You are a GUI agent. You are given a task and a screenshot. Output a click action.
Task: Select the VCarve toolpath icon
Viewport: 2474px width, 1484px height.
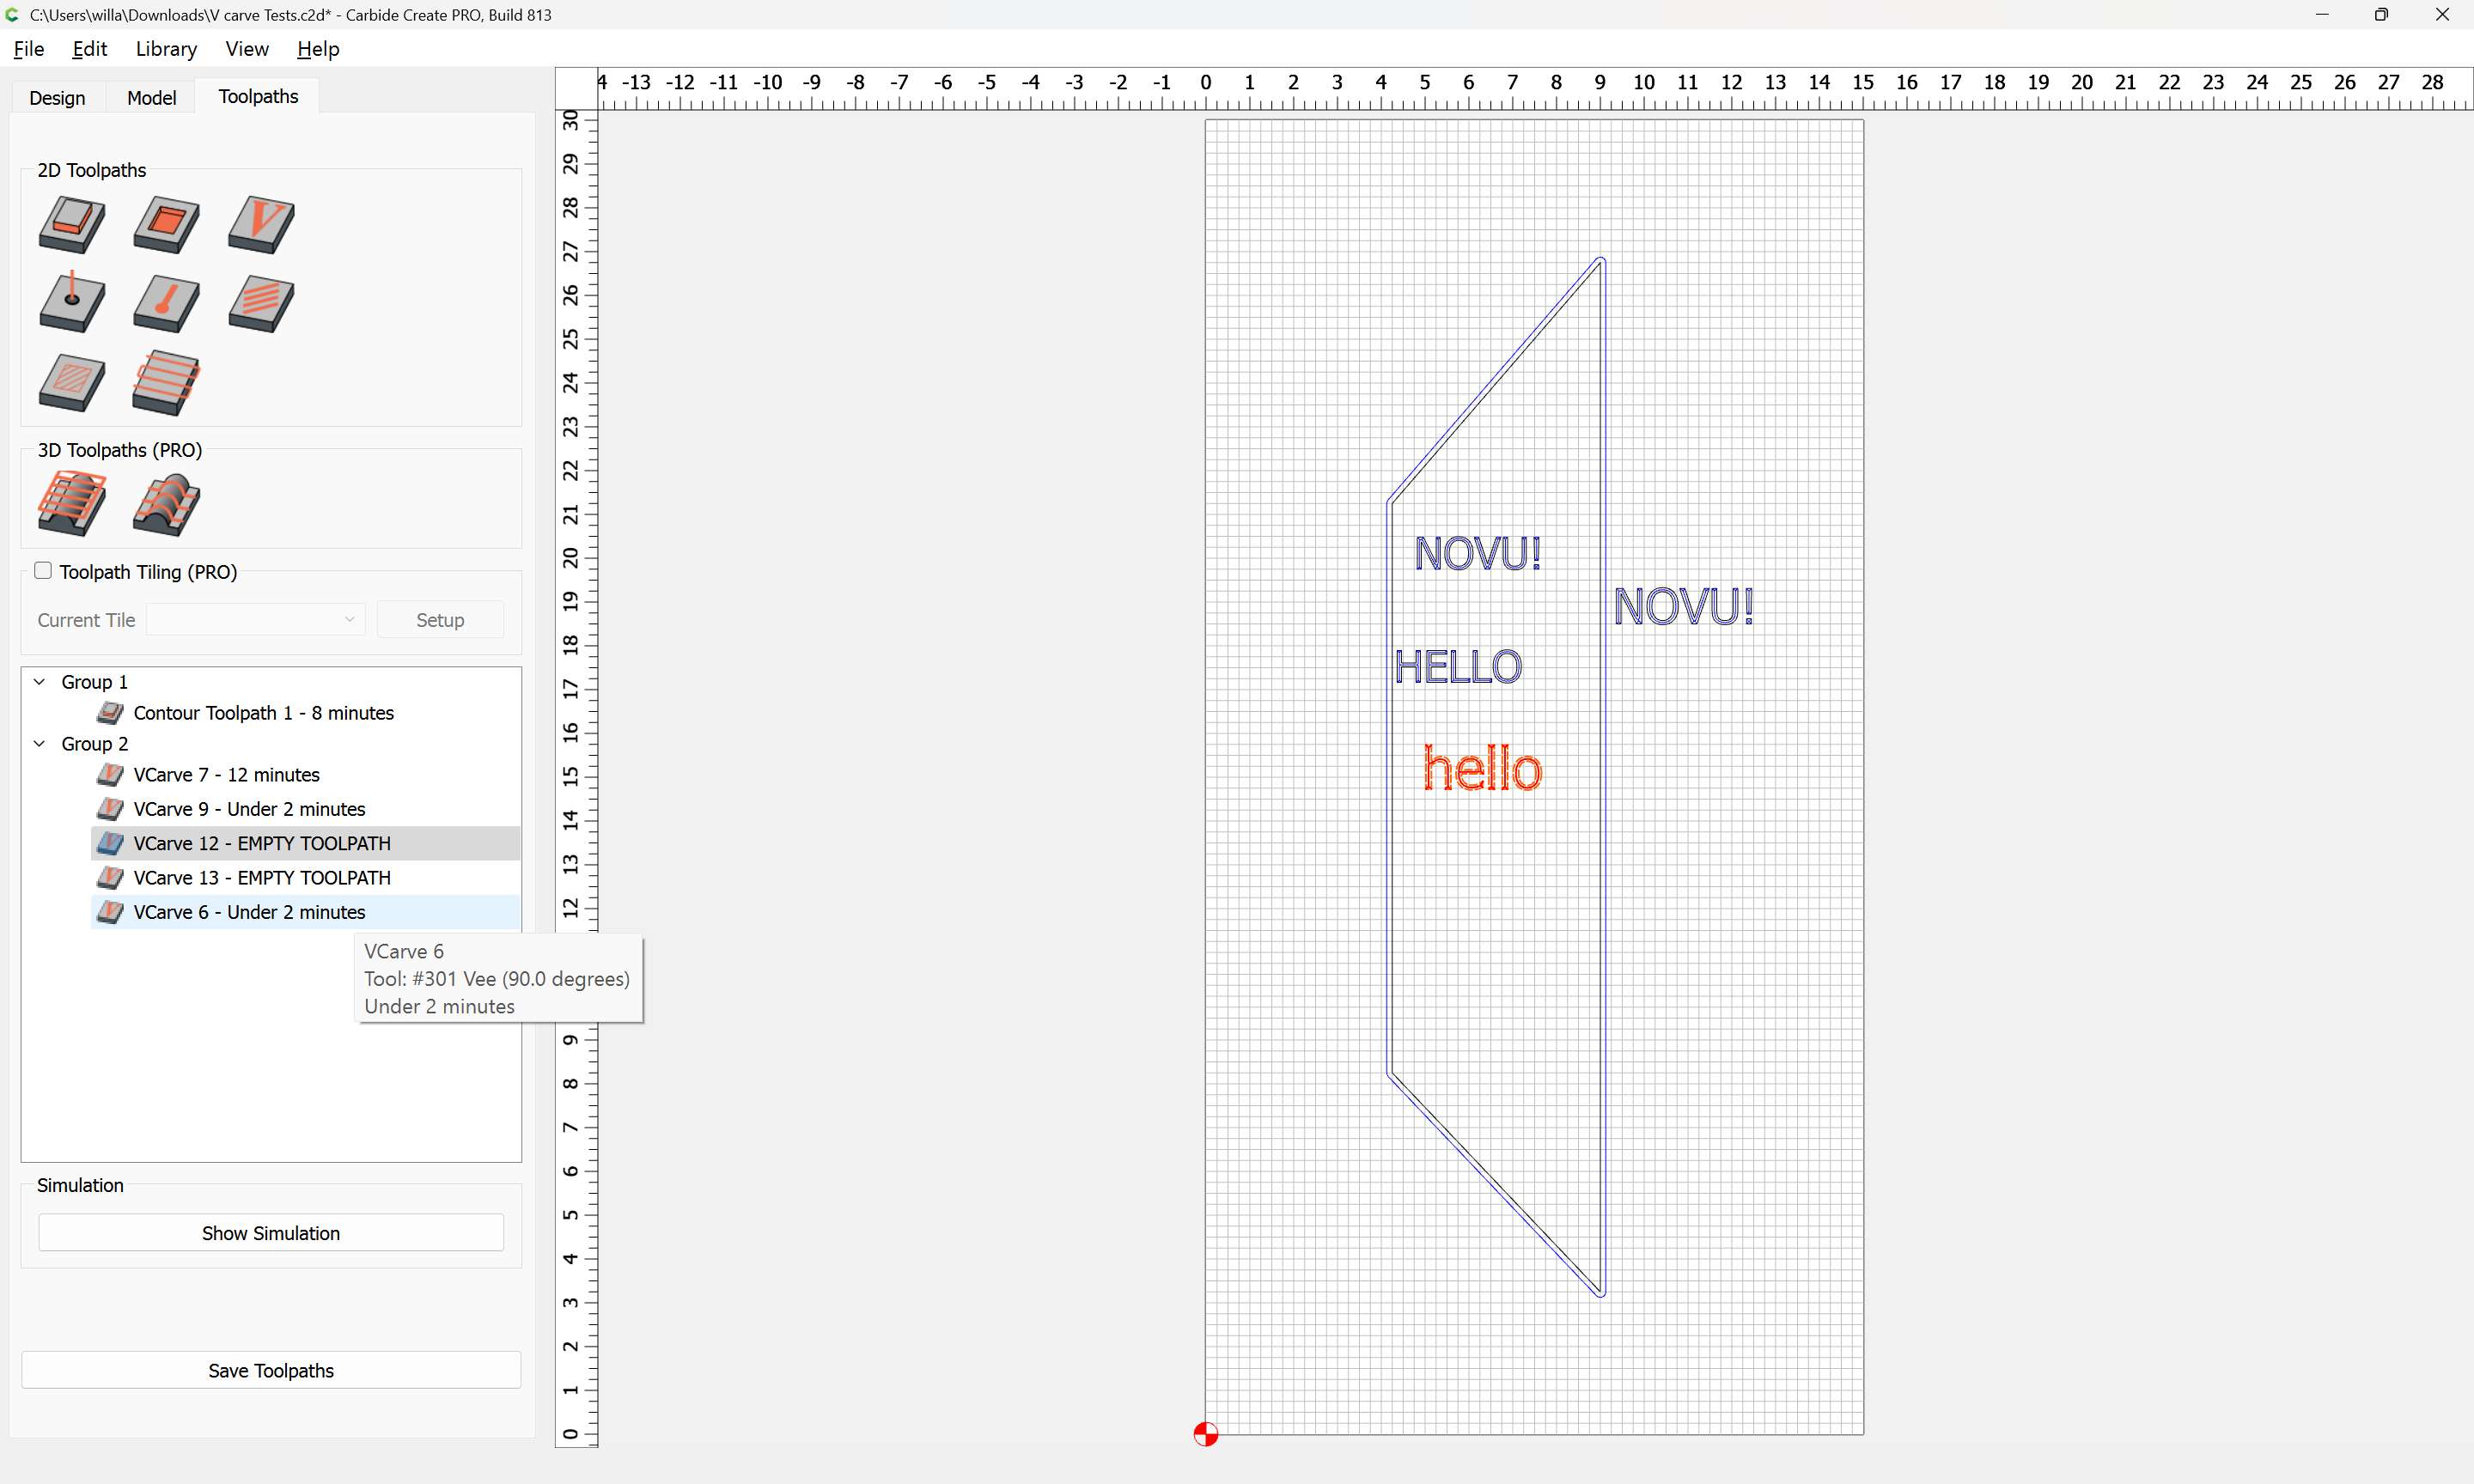coord(261,224)
